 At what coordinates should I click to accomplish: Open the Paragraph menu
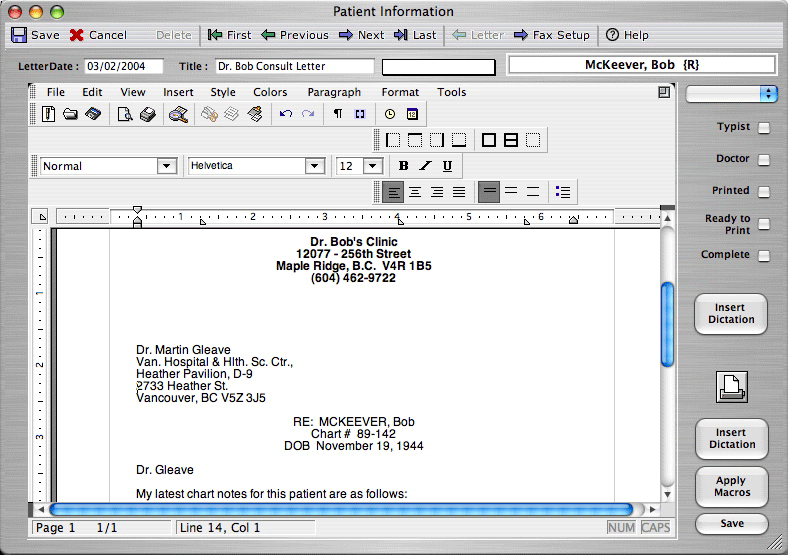pyautogui.click(x=334, y=92)
